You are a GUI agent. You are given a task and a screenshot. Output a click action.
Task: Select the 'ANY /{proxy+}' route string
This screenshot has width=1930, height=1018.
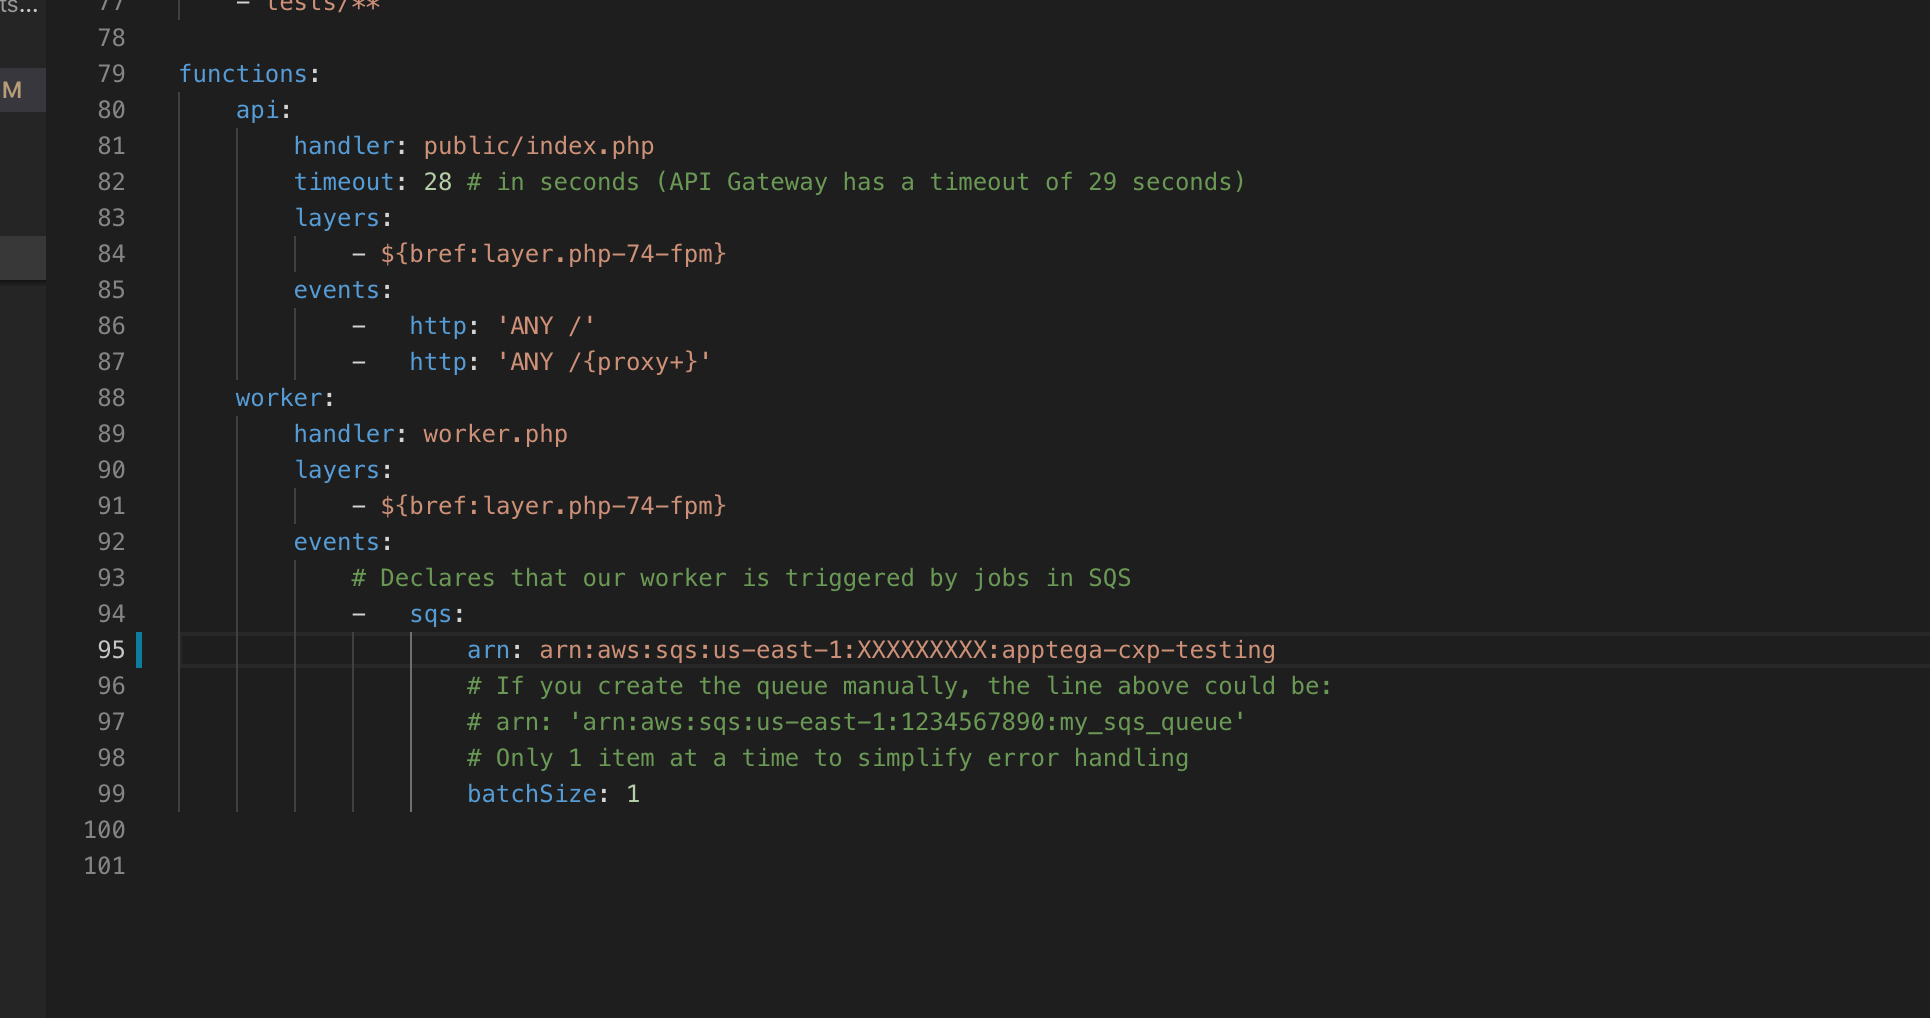point(601,361)
